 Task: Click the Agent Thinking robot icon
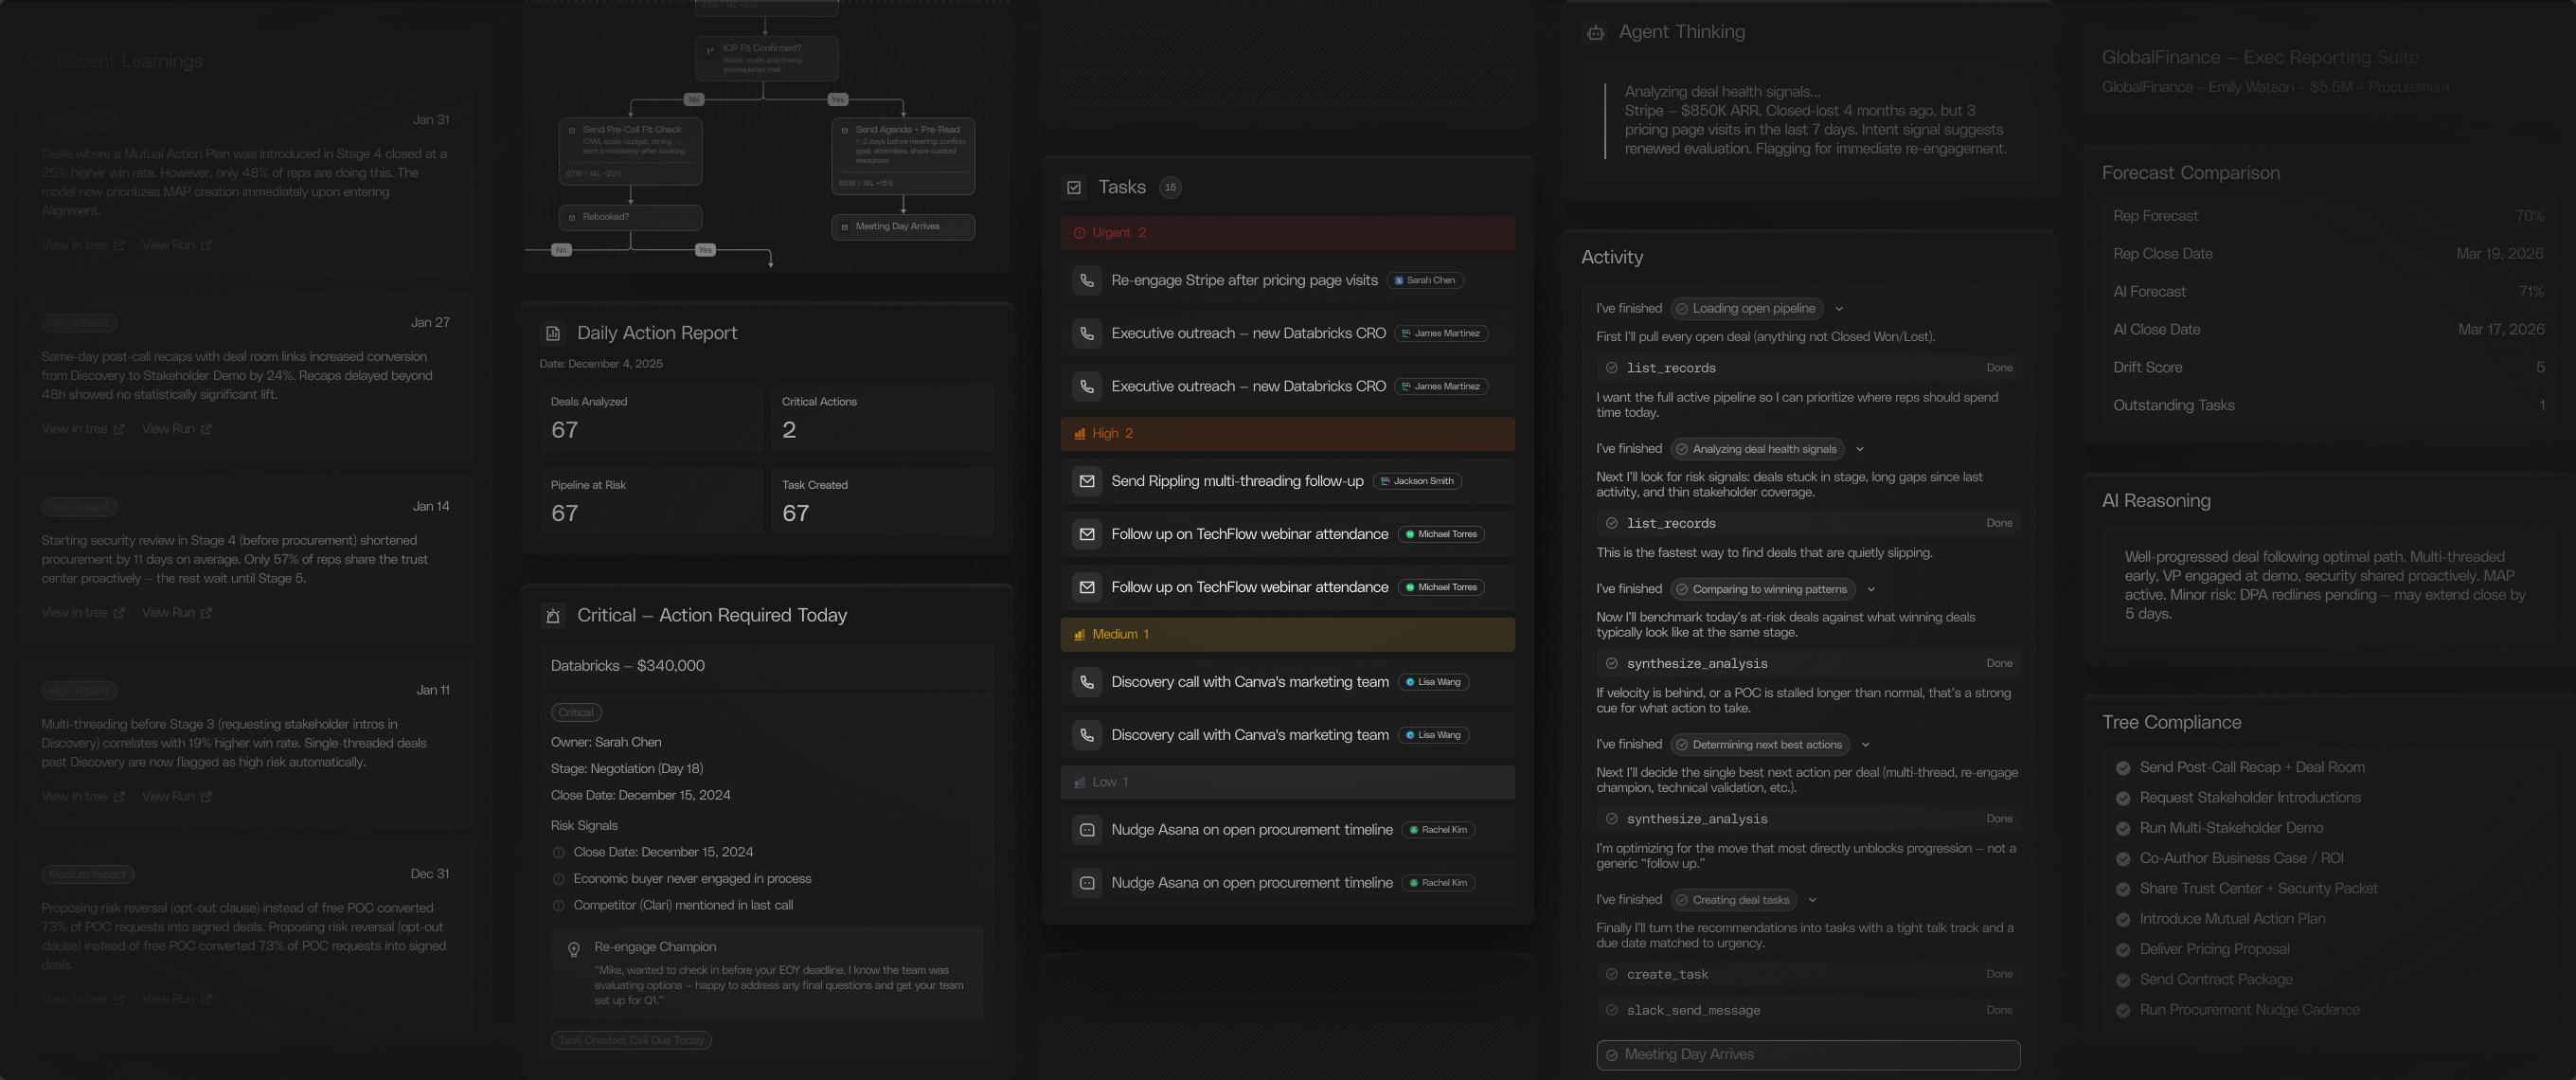[1594, 33]
